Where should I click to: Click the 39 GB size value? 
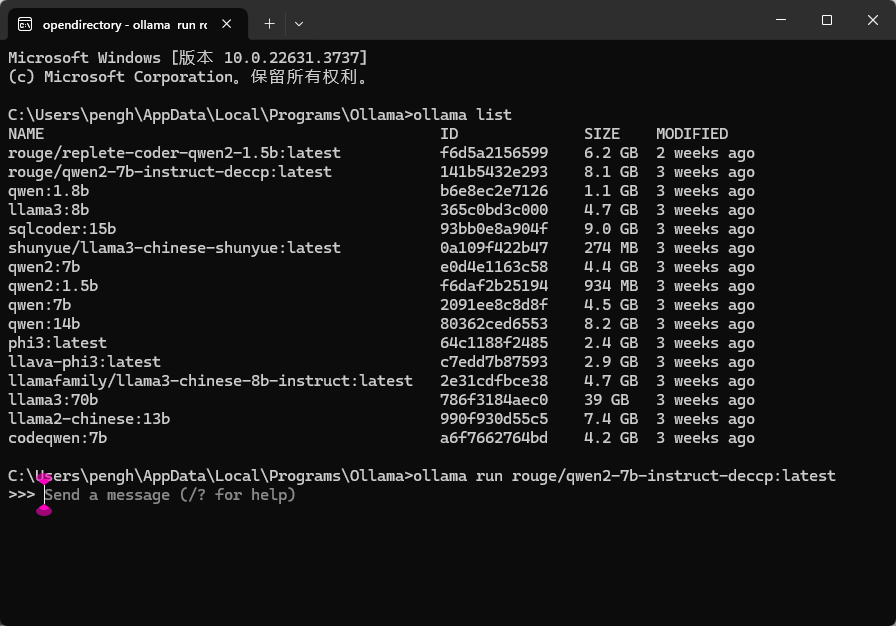pos(606,400)
